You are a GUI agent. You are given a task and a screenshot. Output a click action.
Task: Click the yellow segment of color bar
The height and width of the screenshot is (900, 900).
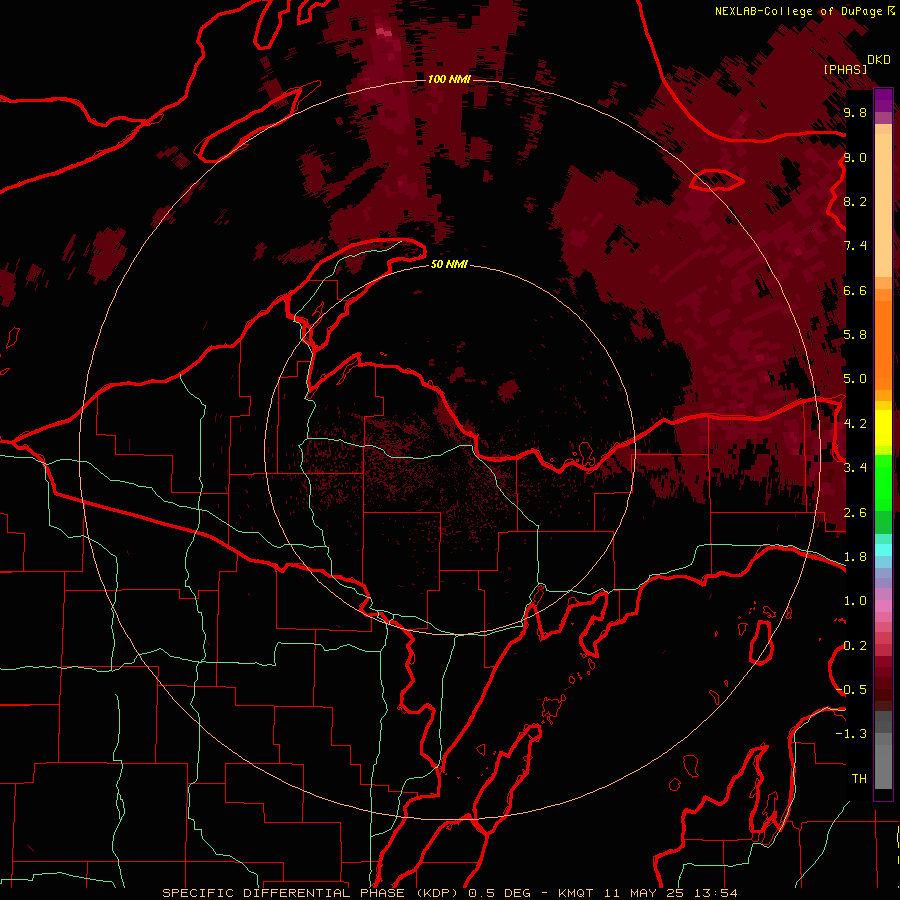click(883, 428)
